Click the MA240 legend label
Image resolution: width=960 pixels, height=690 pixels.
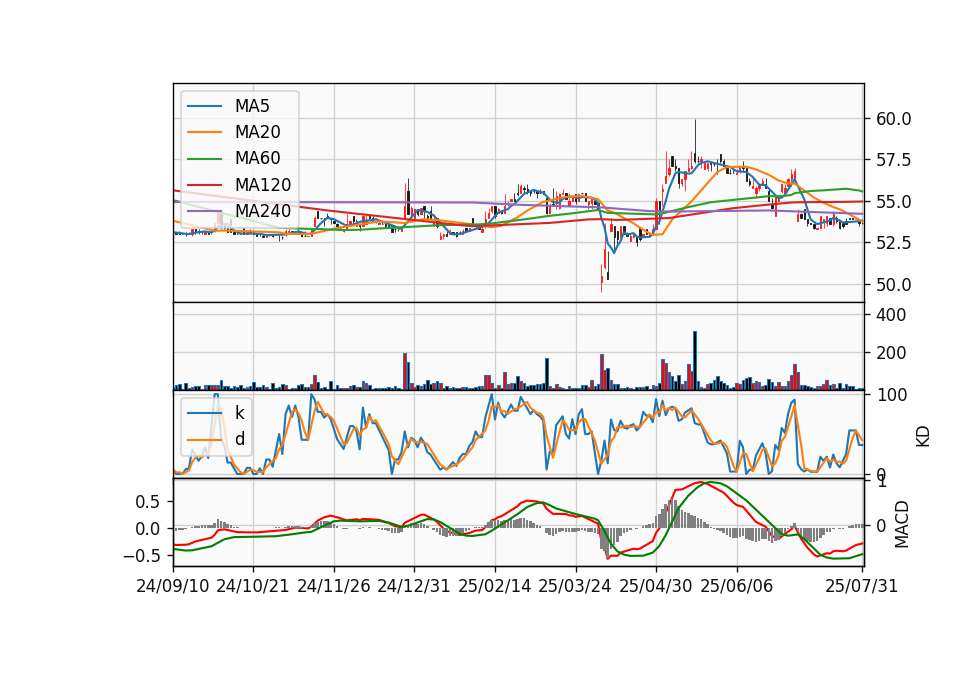tap(263, 211)
